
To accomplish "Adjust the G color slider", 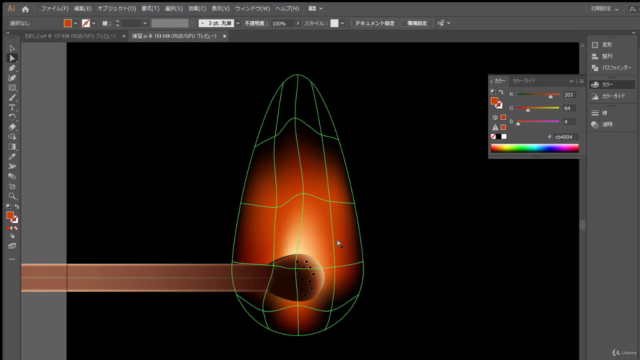I will (x=538, y=108).
